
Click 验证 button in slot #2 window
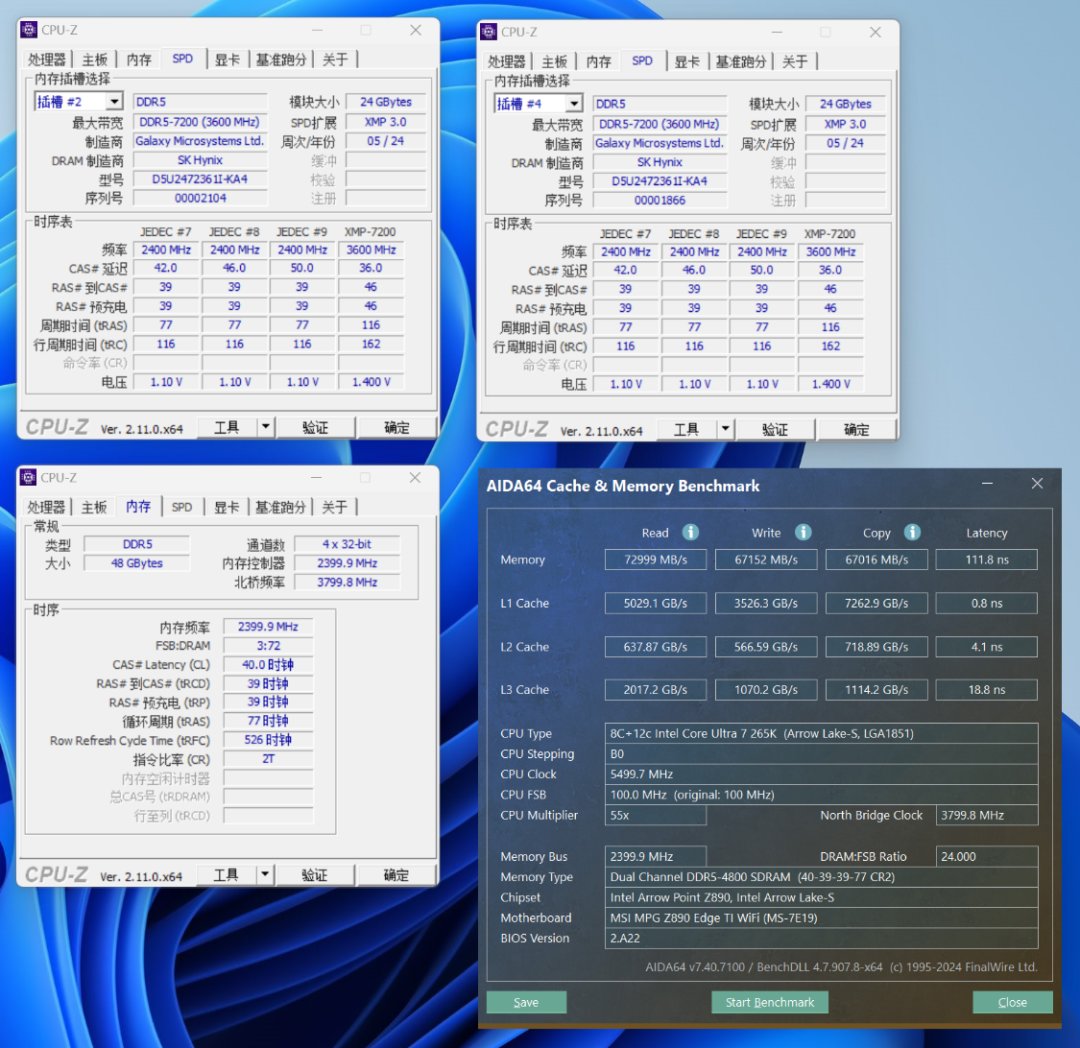point(315,427)
